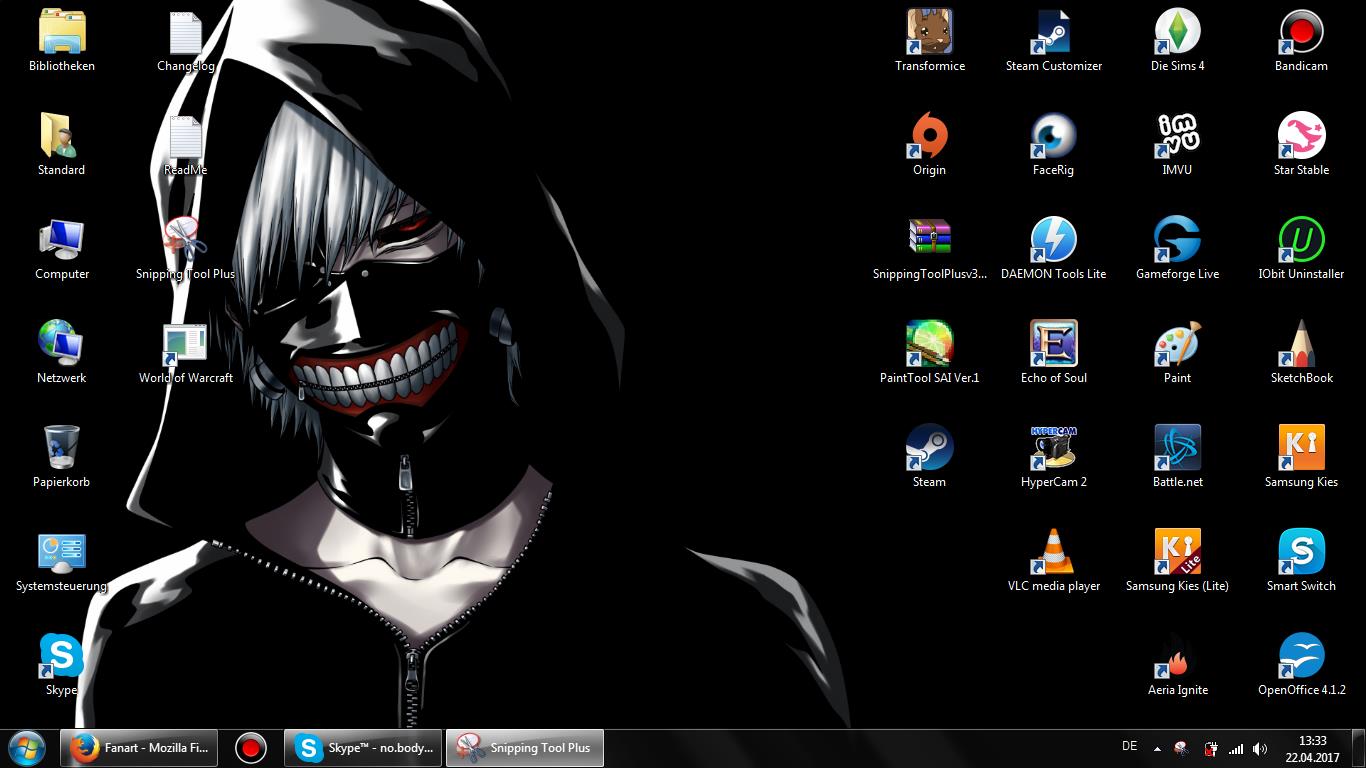The height and width of the screenshot is (768, 1366).
Task: Select the Bandicam desktop shortcut
Action: click(x=1302, y=41)
